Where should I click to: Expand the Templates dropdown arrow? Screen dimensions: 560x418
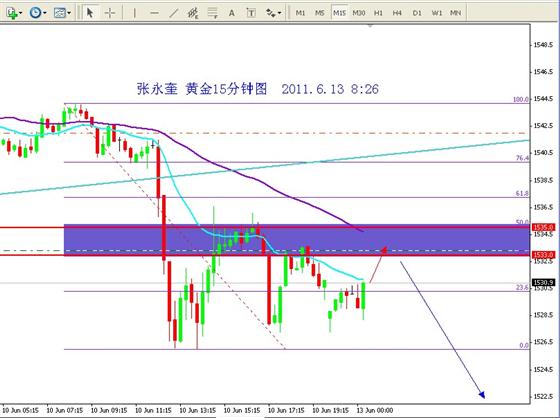[69, 13]
